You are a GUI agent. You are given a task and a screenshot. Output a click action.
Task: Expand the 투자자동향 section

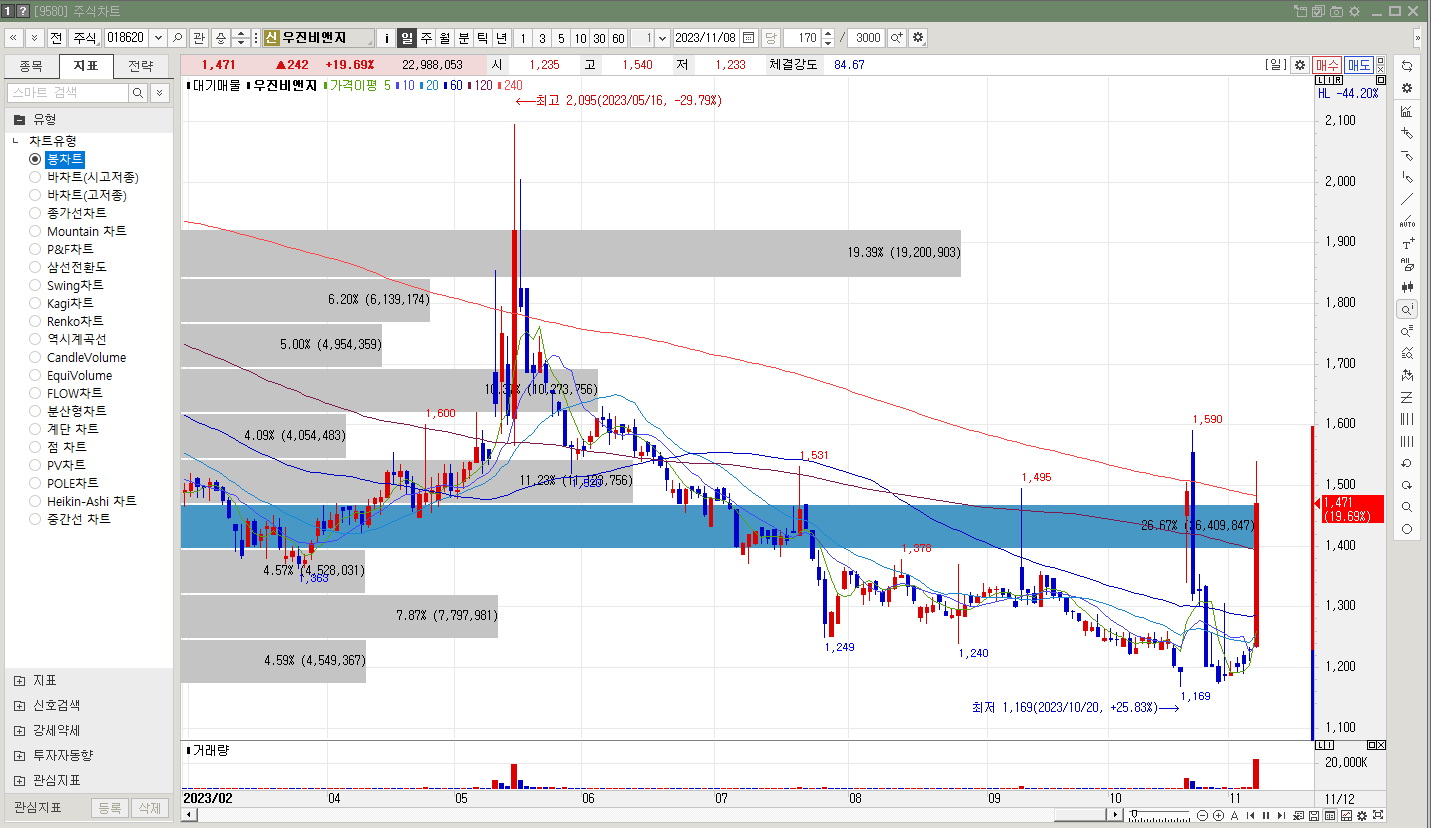19,755
